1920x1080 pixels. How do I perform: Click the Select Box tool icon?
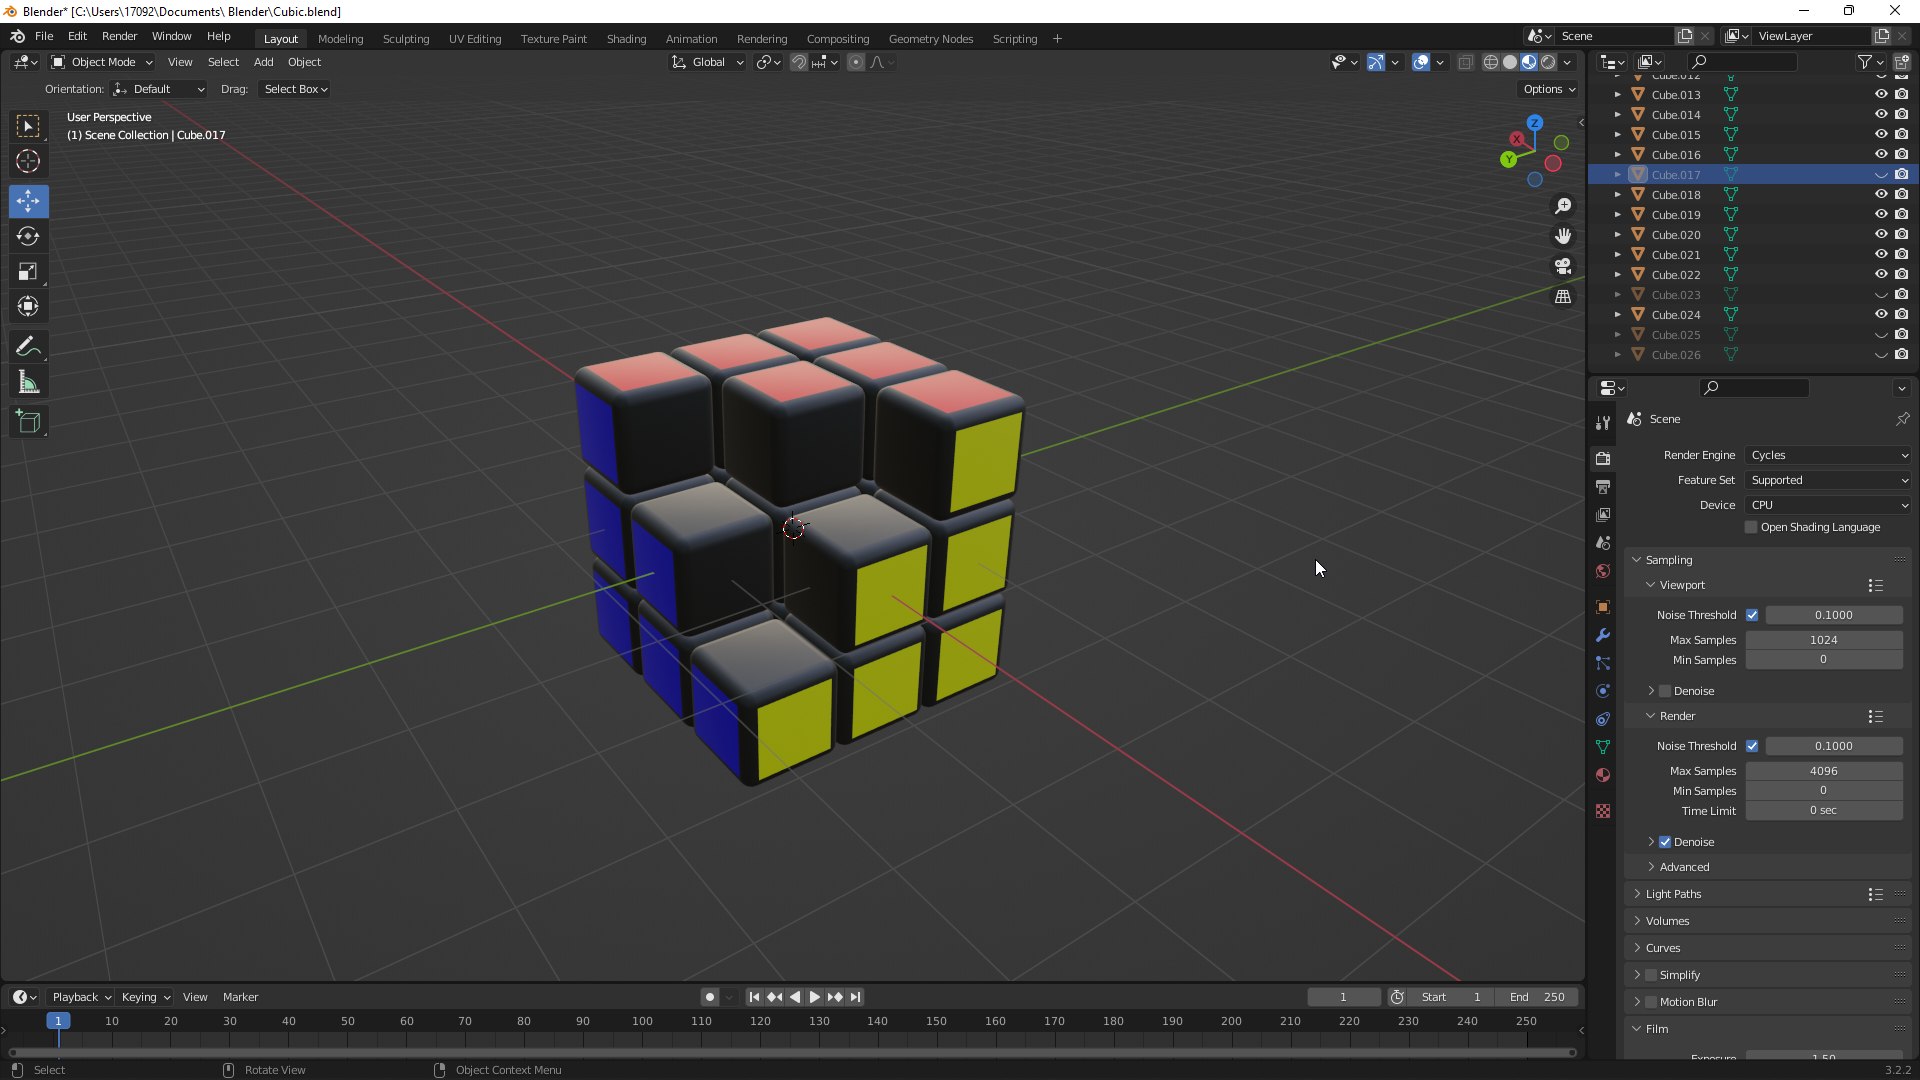pos(28,126)
